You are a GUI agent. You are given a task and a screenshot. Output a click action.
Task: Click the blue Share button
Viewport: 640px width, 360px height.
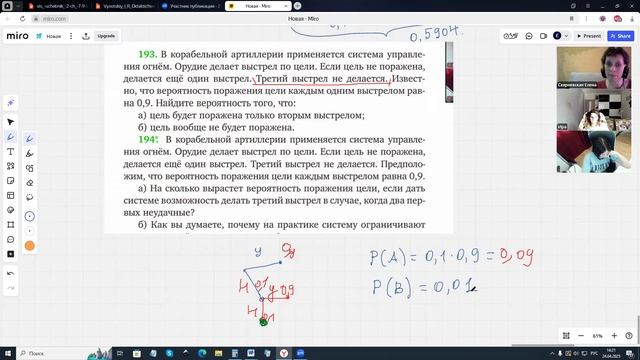[x=621, y=36]
